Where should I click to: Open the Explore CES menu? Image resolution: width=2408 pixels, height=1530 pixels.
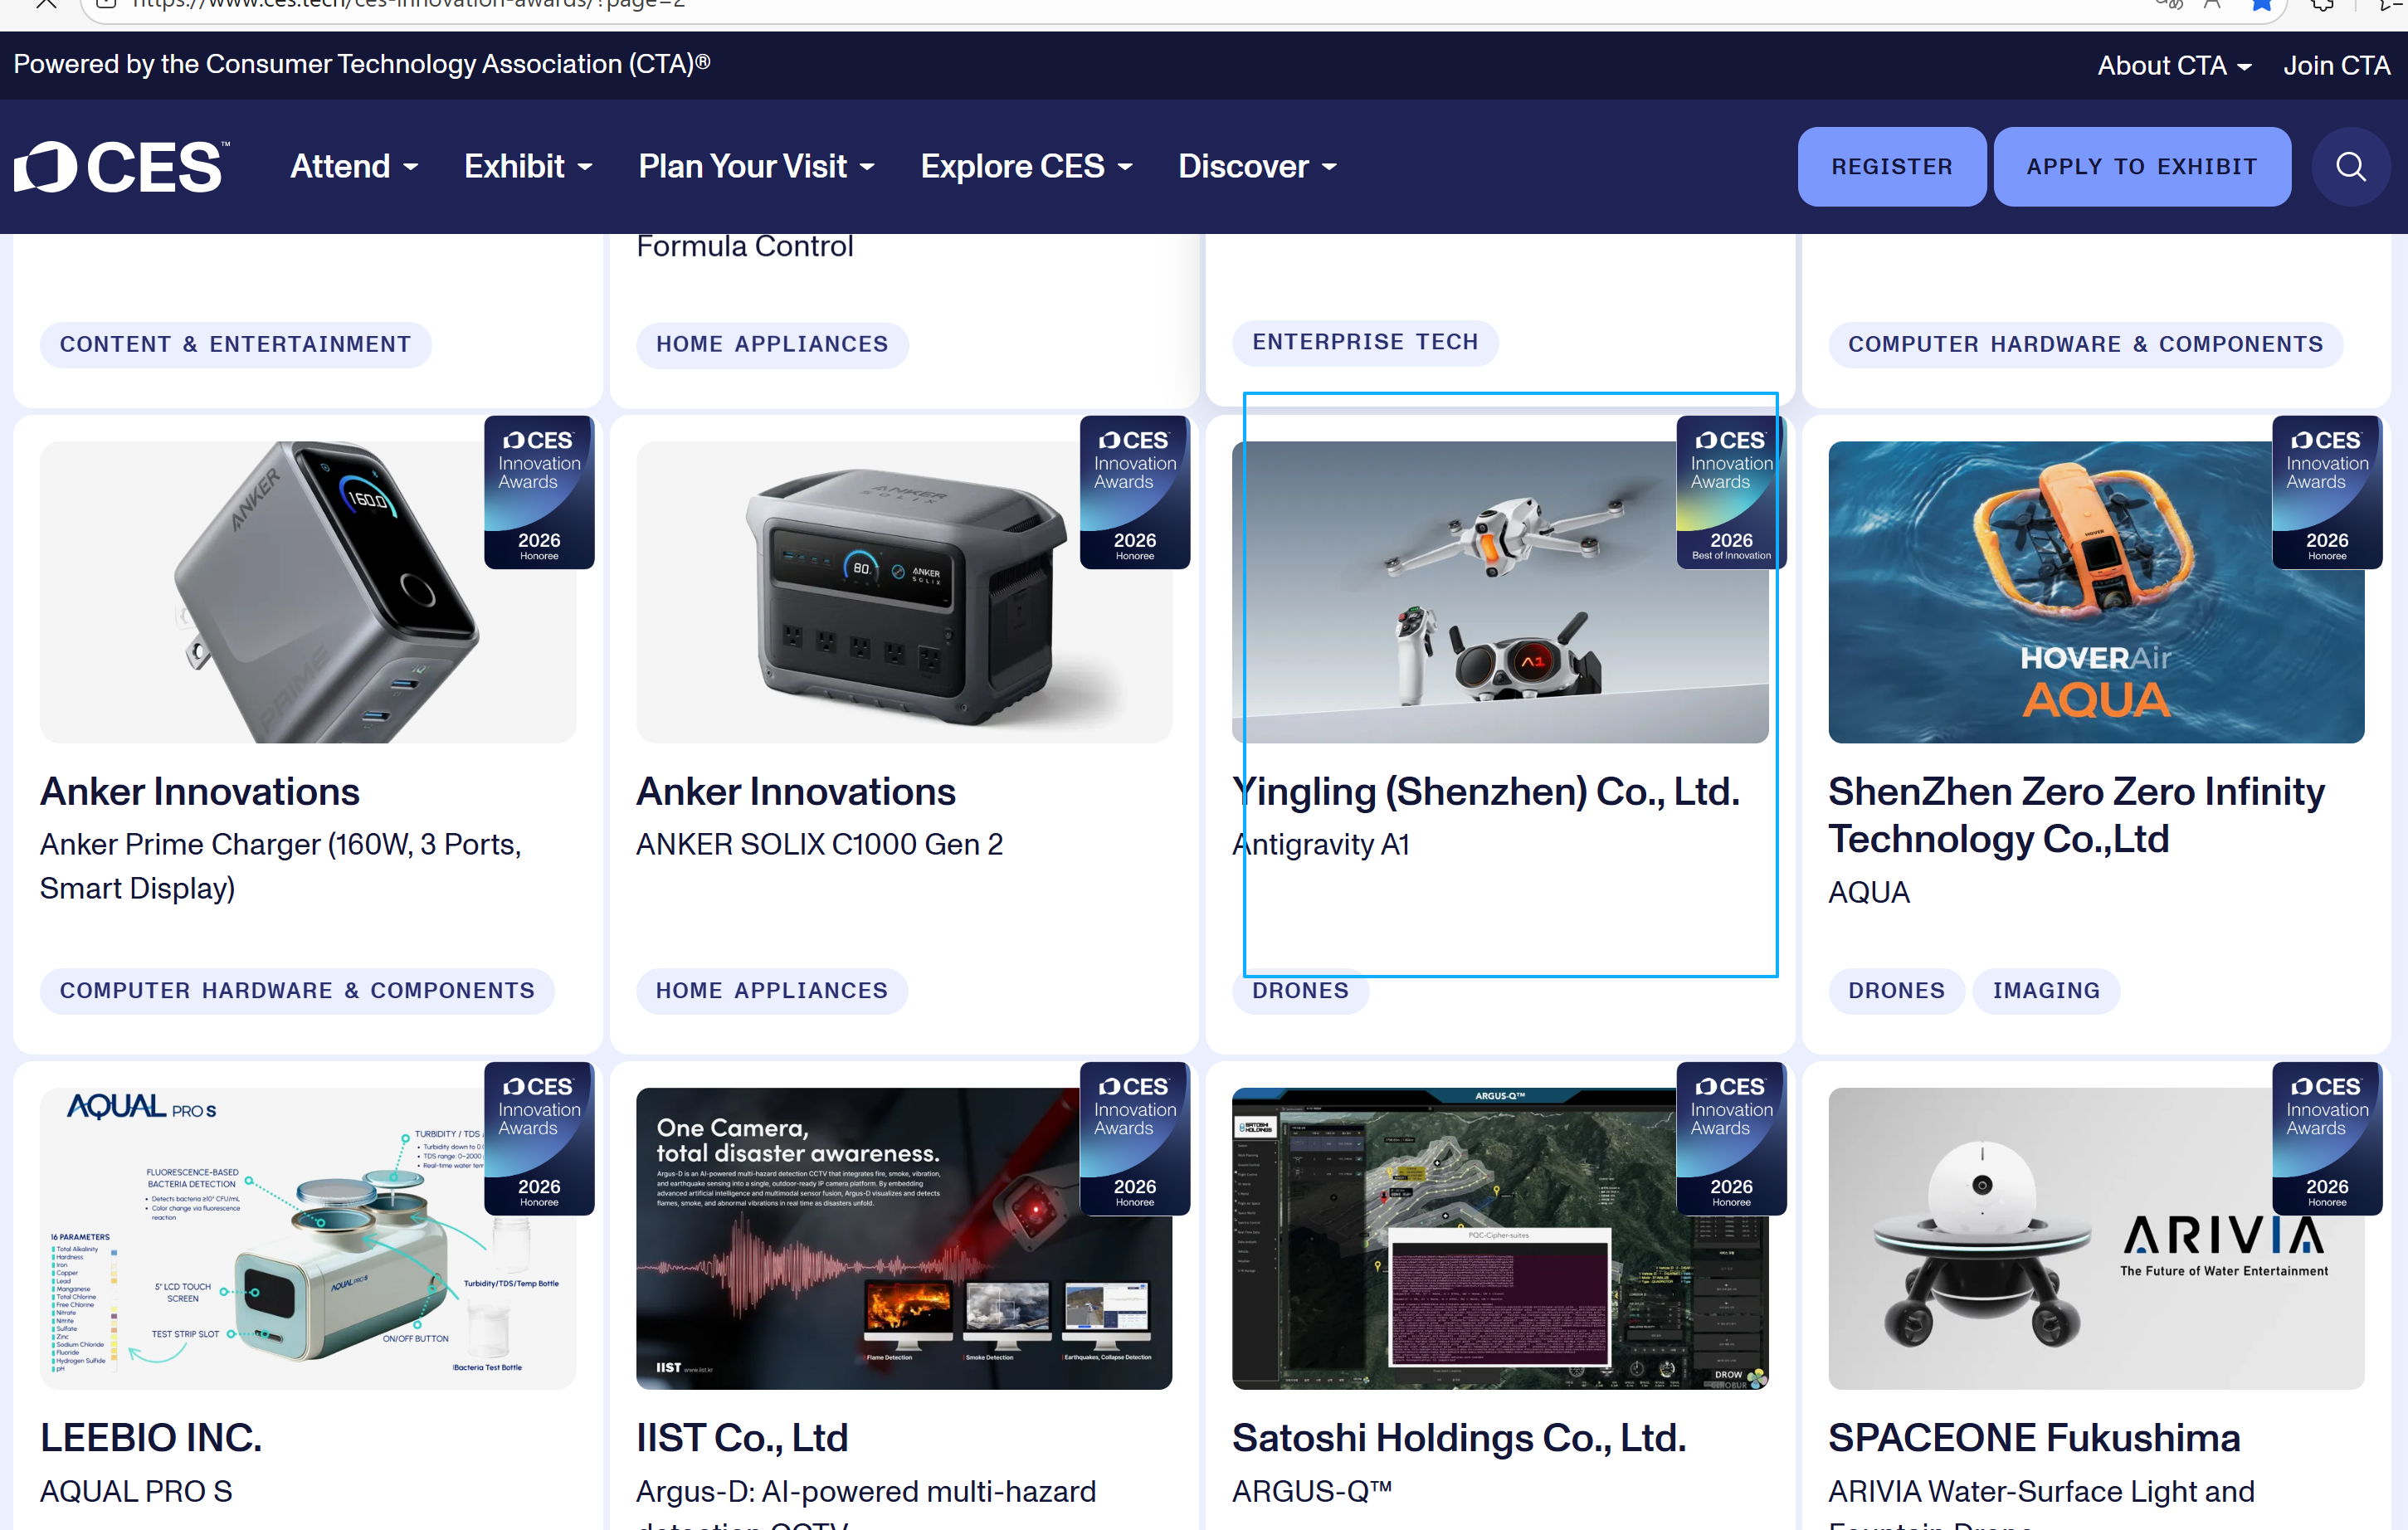[x=1026, y=167]
